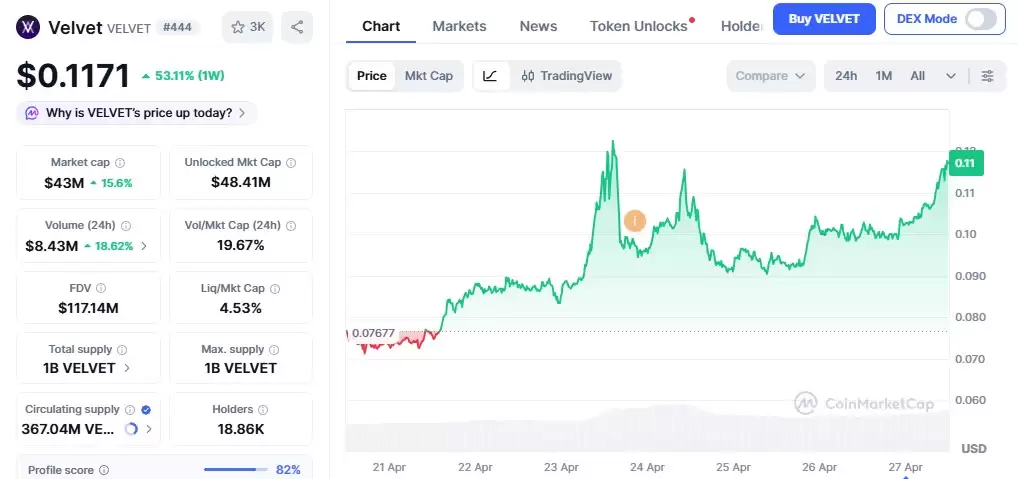
Task: Expand more time range options chevron
Action: [x=950, y=76]
